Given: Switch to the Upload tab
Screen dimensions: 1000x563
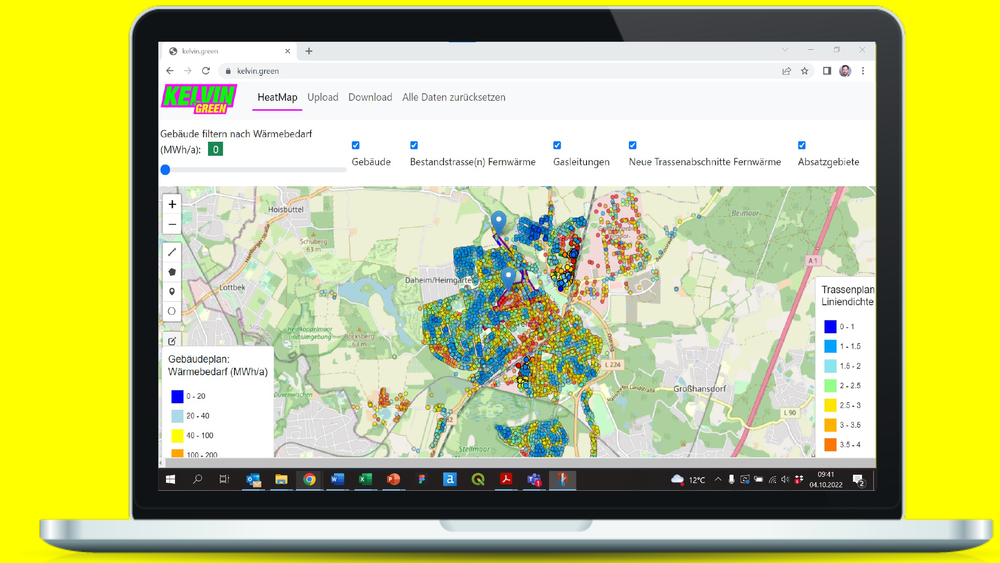Looking at the screenshot, I should point(323,98).
